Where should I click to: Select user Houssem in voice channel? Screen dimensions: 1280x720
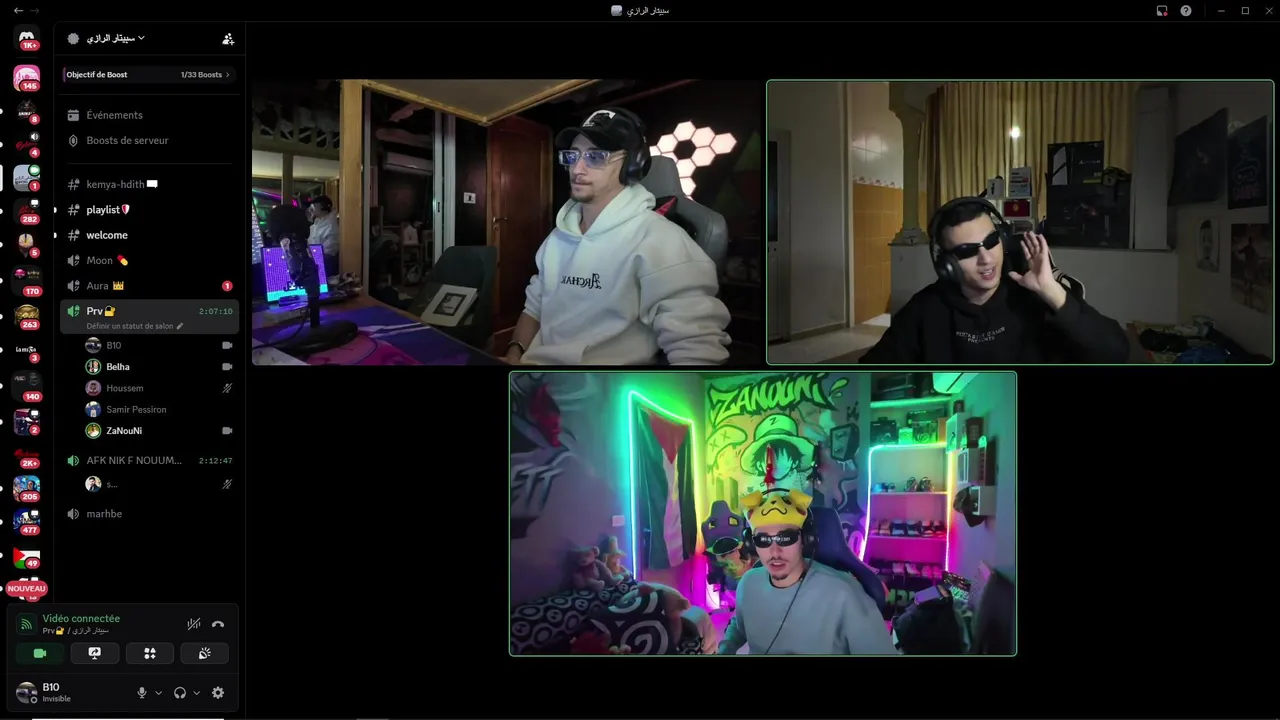click(x=160, y=388)
